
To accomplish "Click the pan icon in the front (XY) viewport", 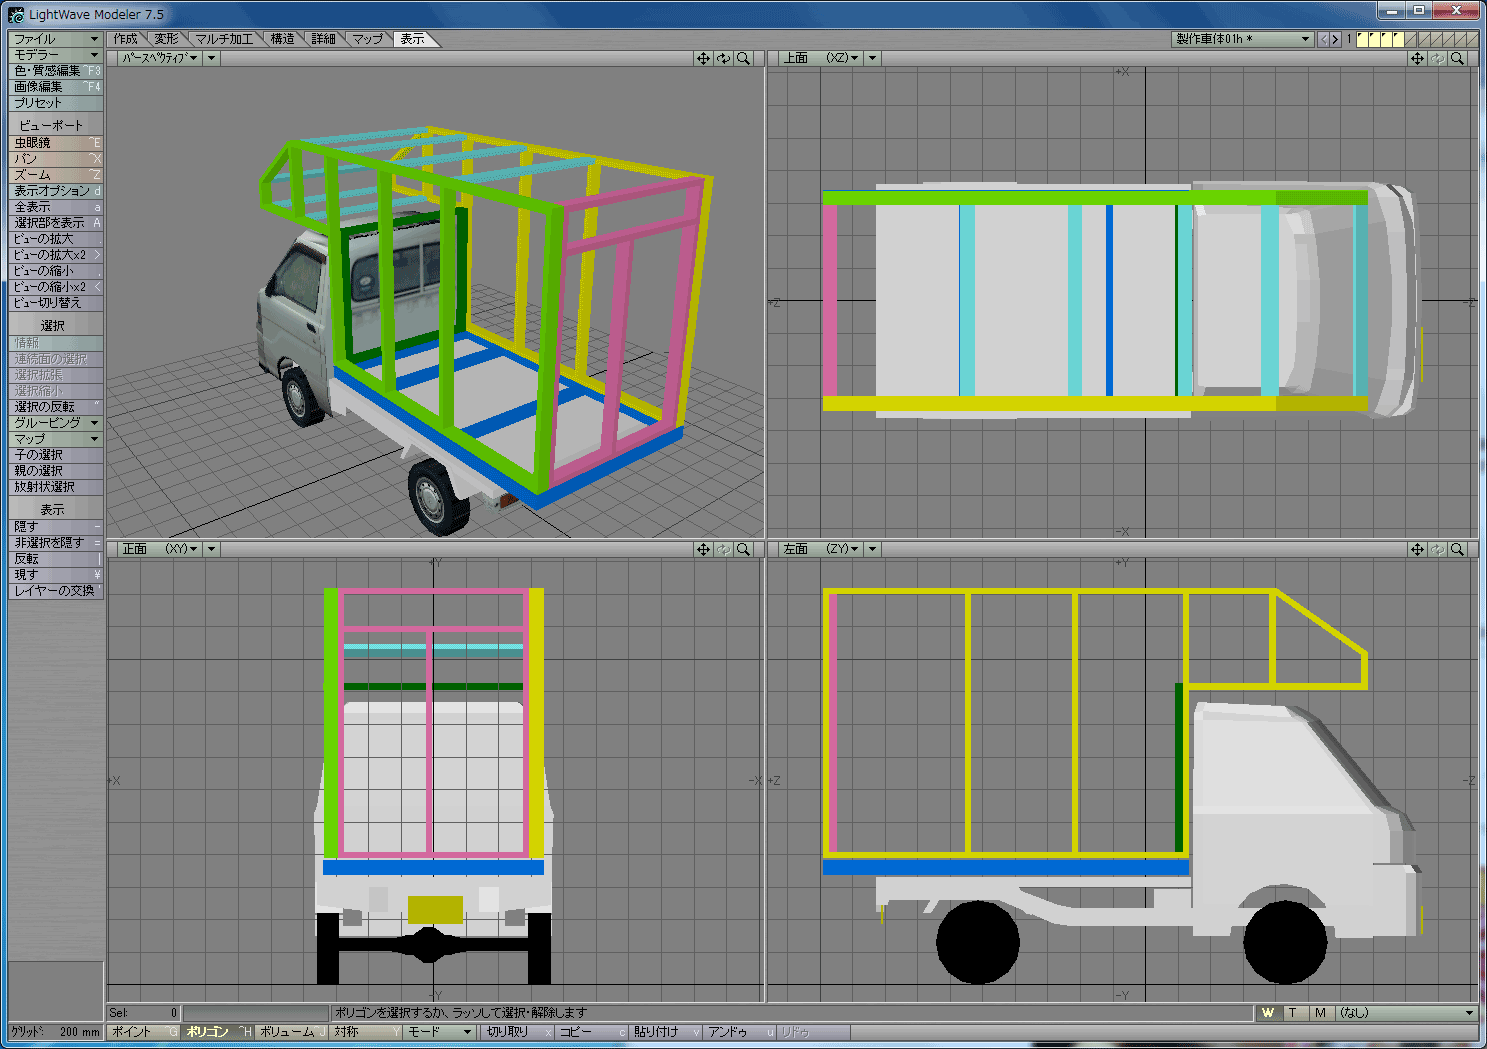I will [703, 549].
